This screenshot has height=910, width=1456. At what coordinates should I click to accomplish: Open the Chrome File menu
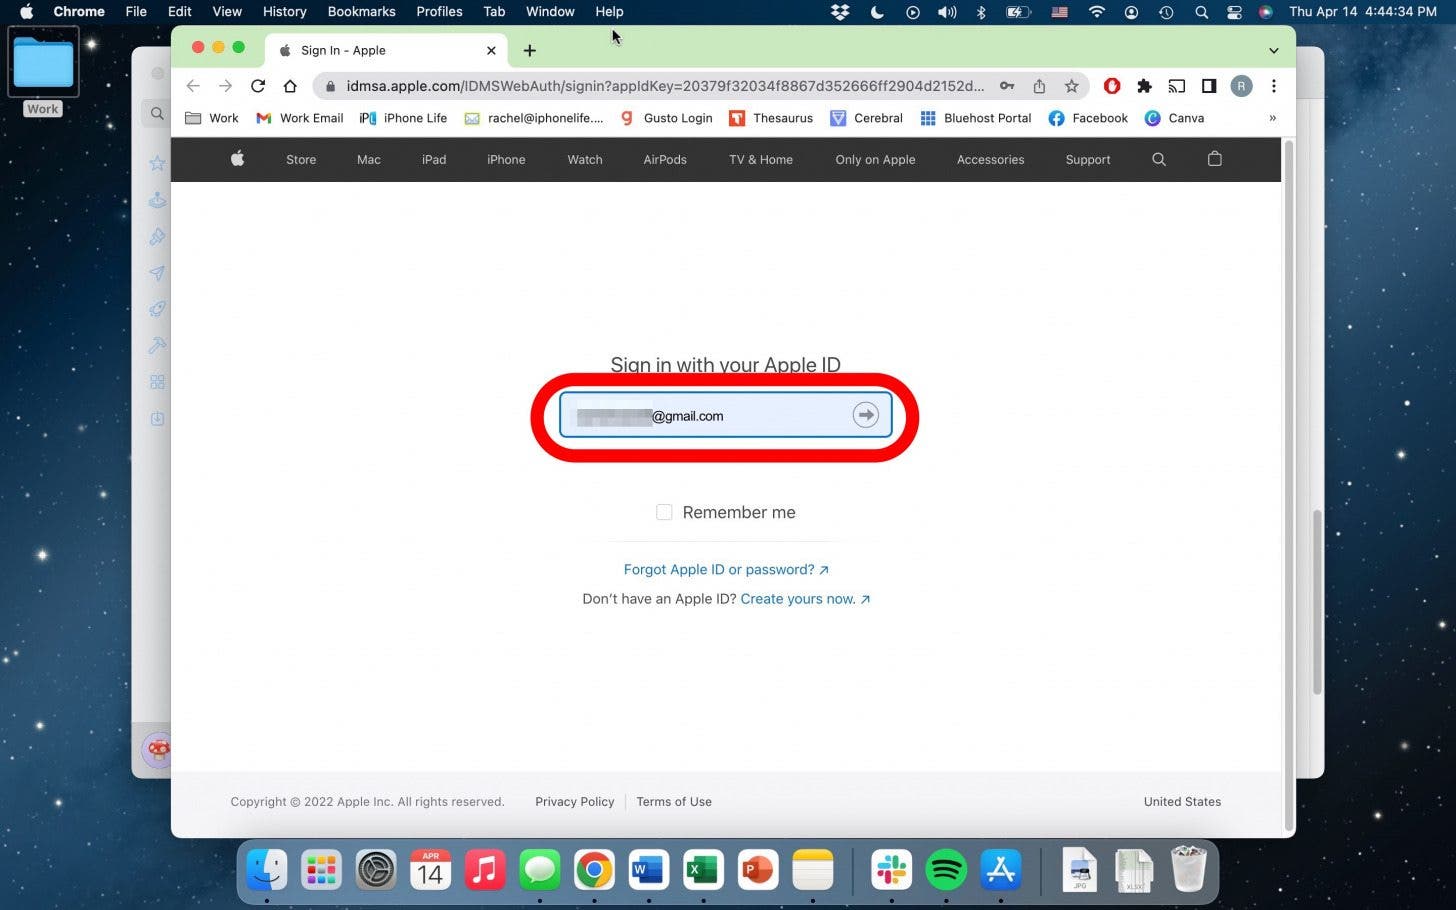136,12
